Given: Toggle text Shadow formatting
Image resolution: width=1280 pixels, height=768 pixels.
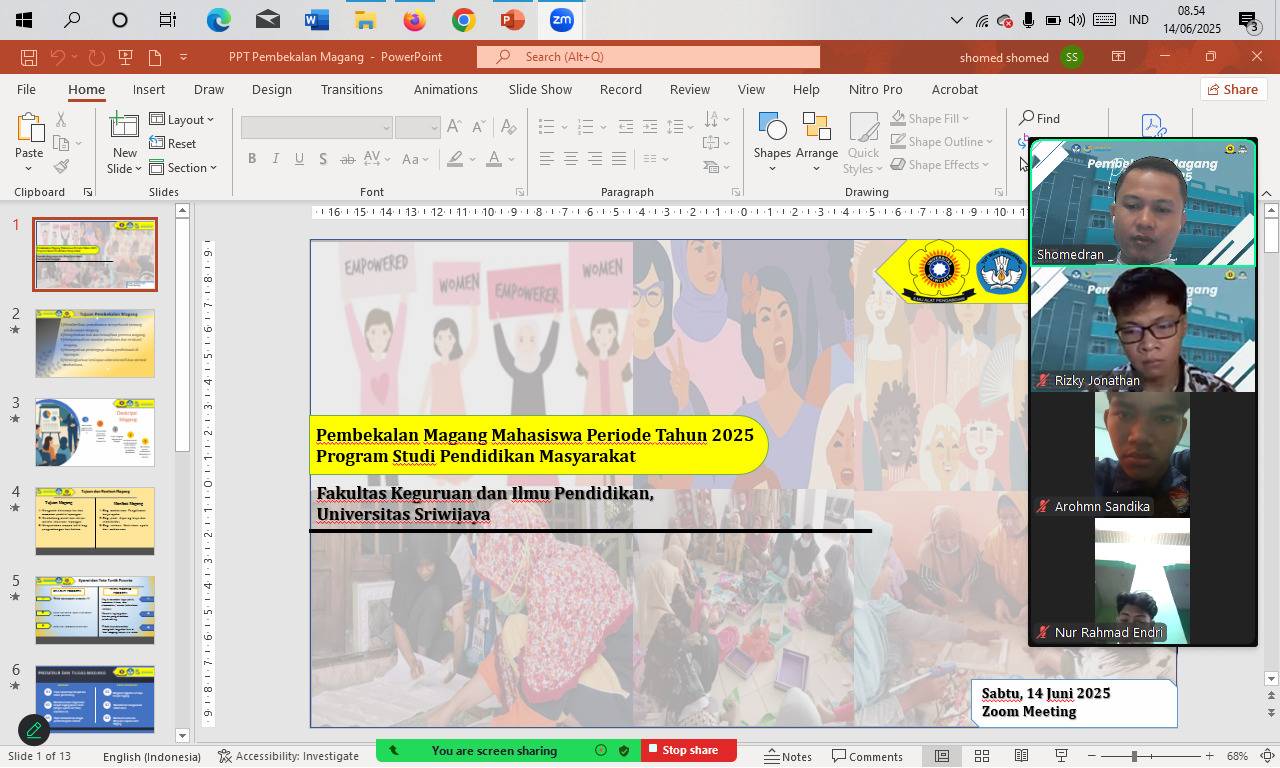Looking at the screenshot, I should pos(323,159).
